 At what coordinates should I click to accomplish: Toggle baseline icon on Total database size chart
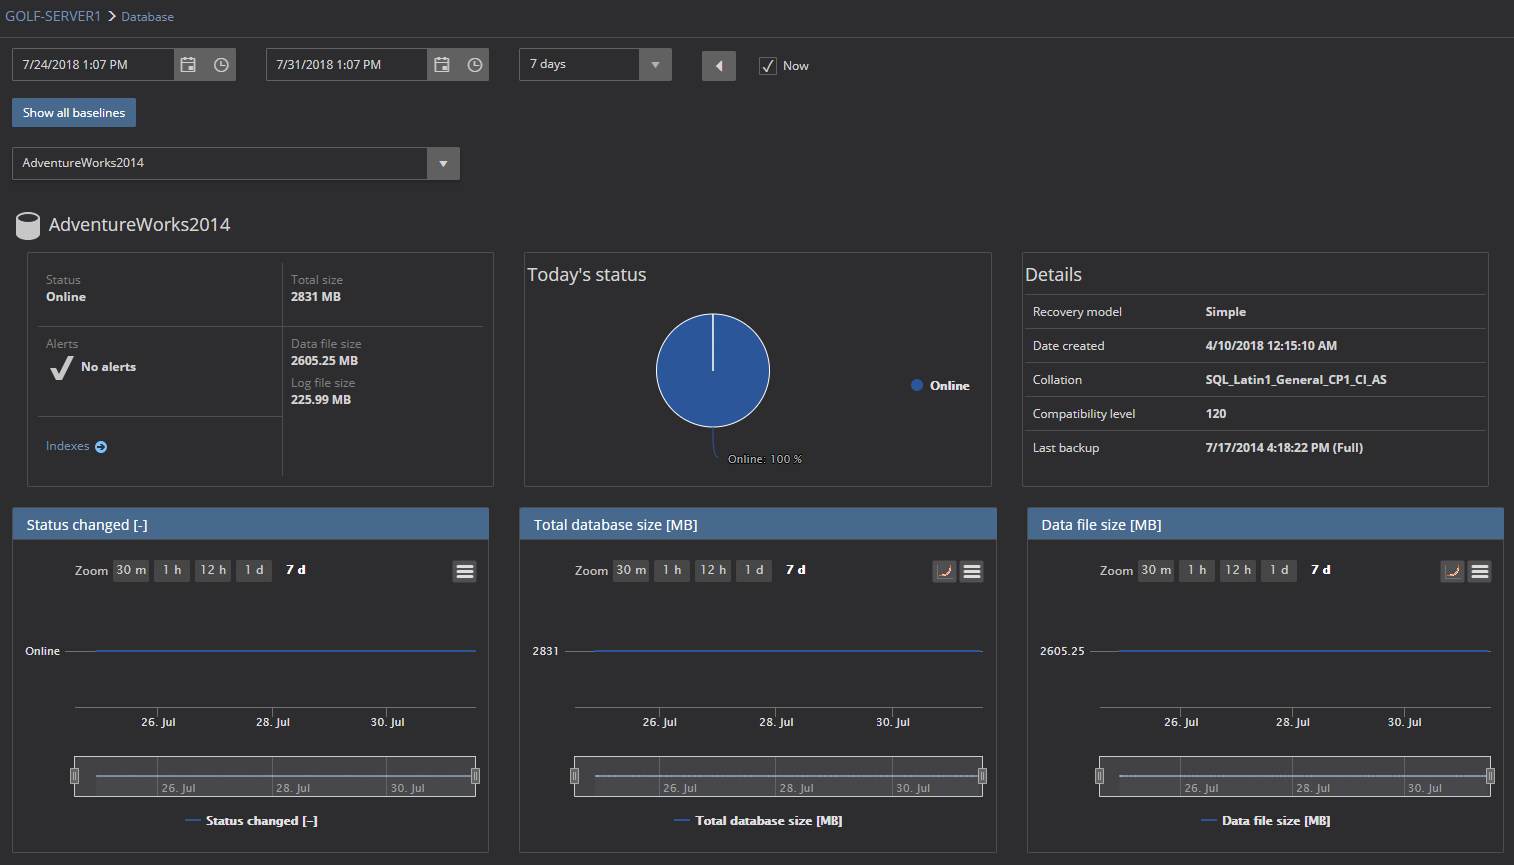click(x=944, y=571)
